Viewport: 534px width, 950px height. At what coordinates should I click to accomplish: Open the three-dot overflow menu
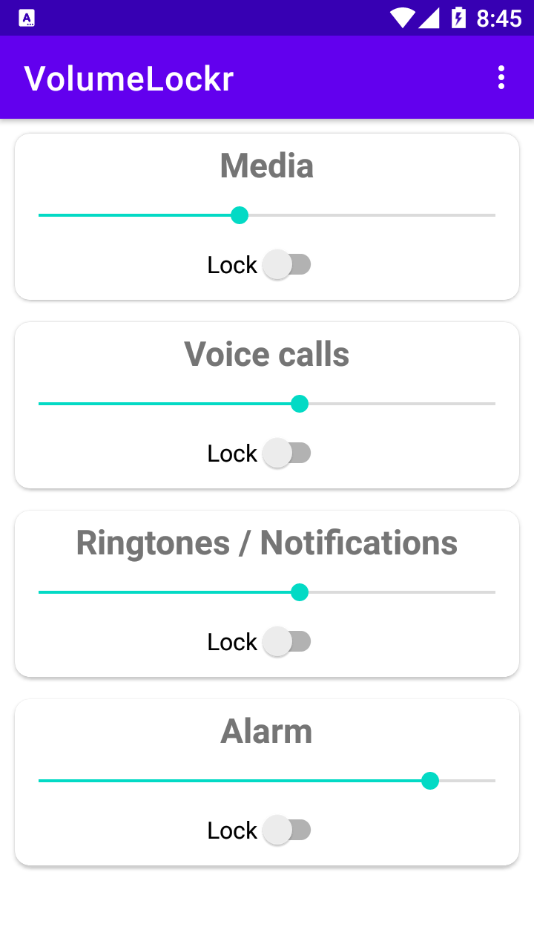pos(501,78)
